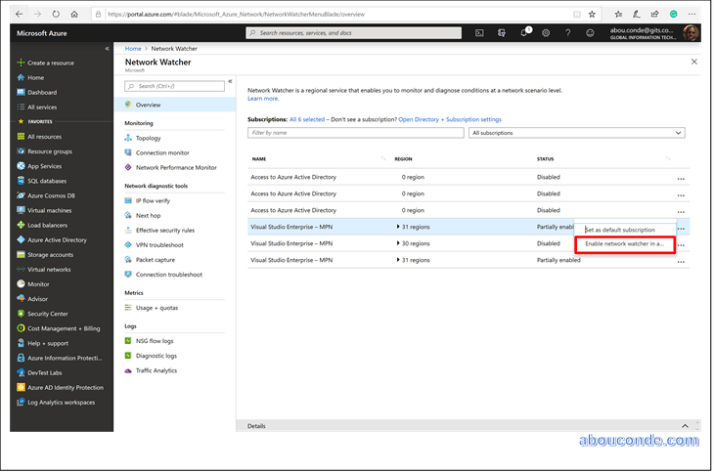714x472 pixels.
Task: Open portal settings gear icon
Action: click(x=546, y=33)
